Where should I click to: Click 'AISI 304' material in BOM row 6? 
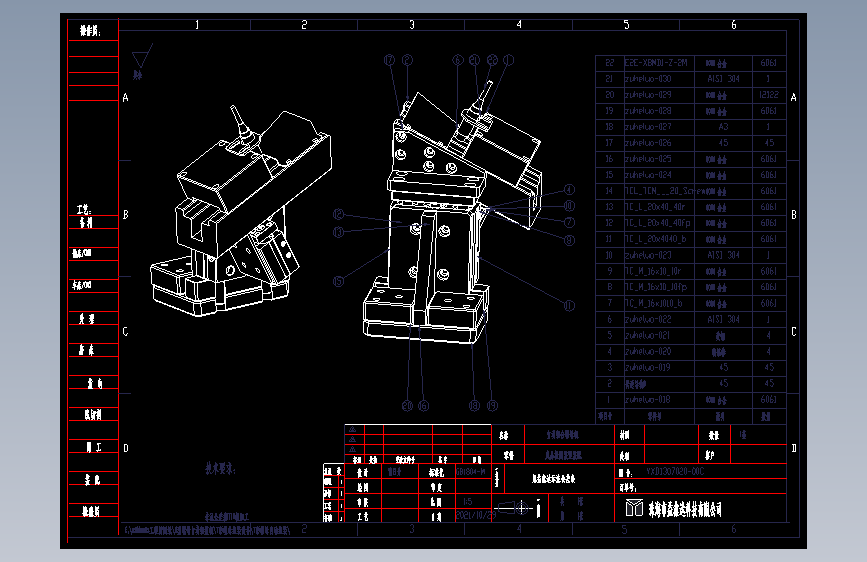point(723,320)
